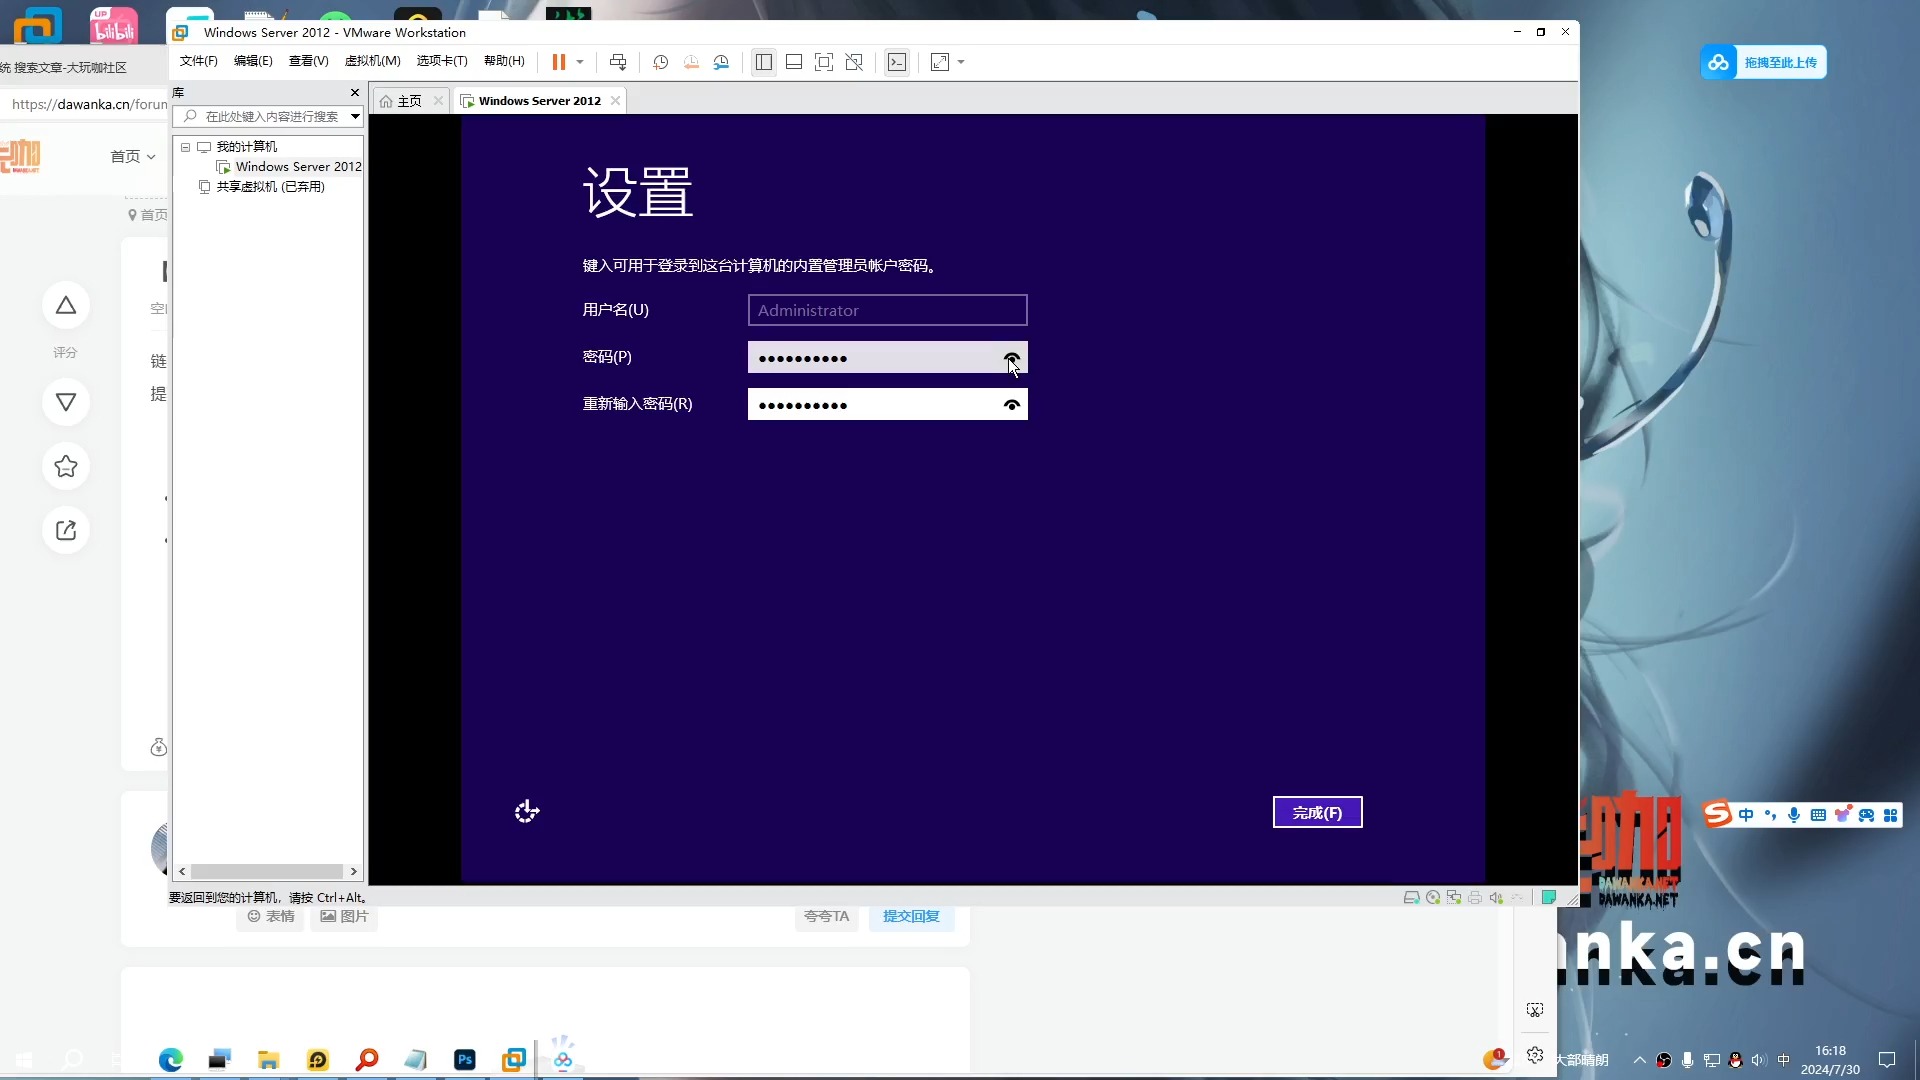Viewport: 1920px width, 1080px height.
Task: Open the 虚拟机(M) menu
Action: pos(372,61)
